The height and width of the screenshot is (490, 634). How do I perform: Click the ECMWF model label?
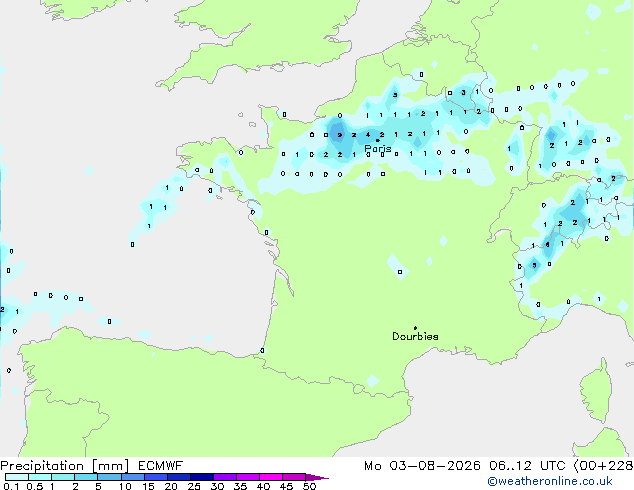tap(161, 466)
